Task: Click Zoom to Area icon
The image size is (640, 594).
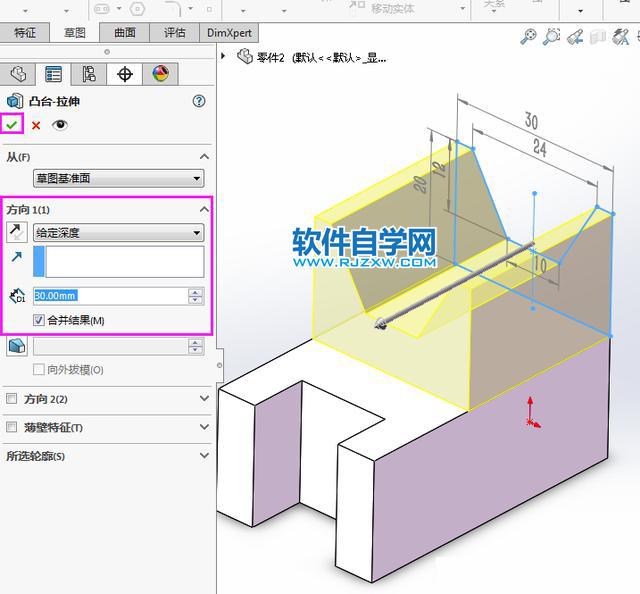Action: 551,36
